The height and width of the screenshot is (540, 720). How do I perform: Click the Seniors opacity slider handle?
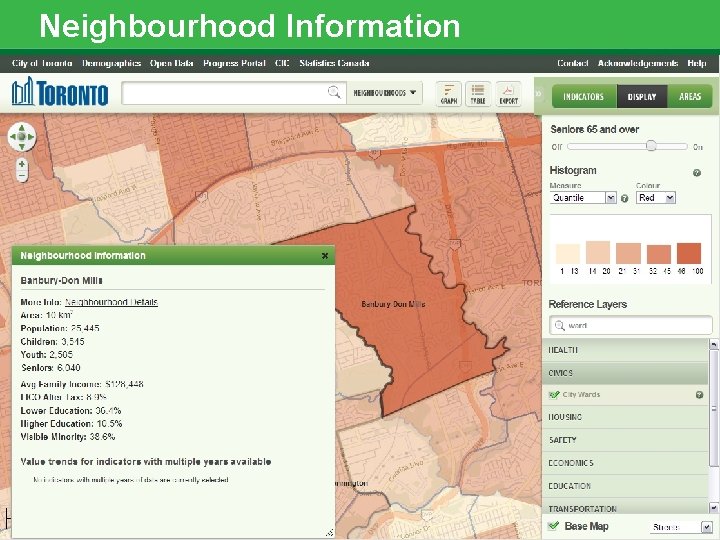[651, 146]
